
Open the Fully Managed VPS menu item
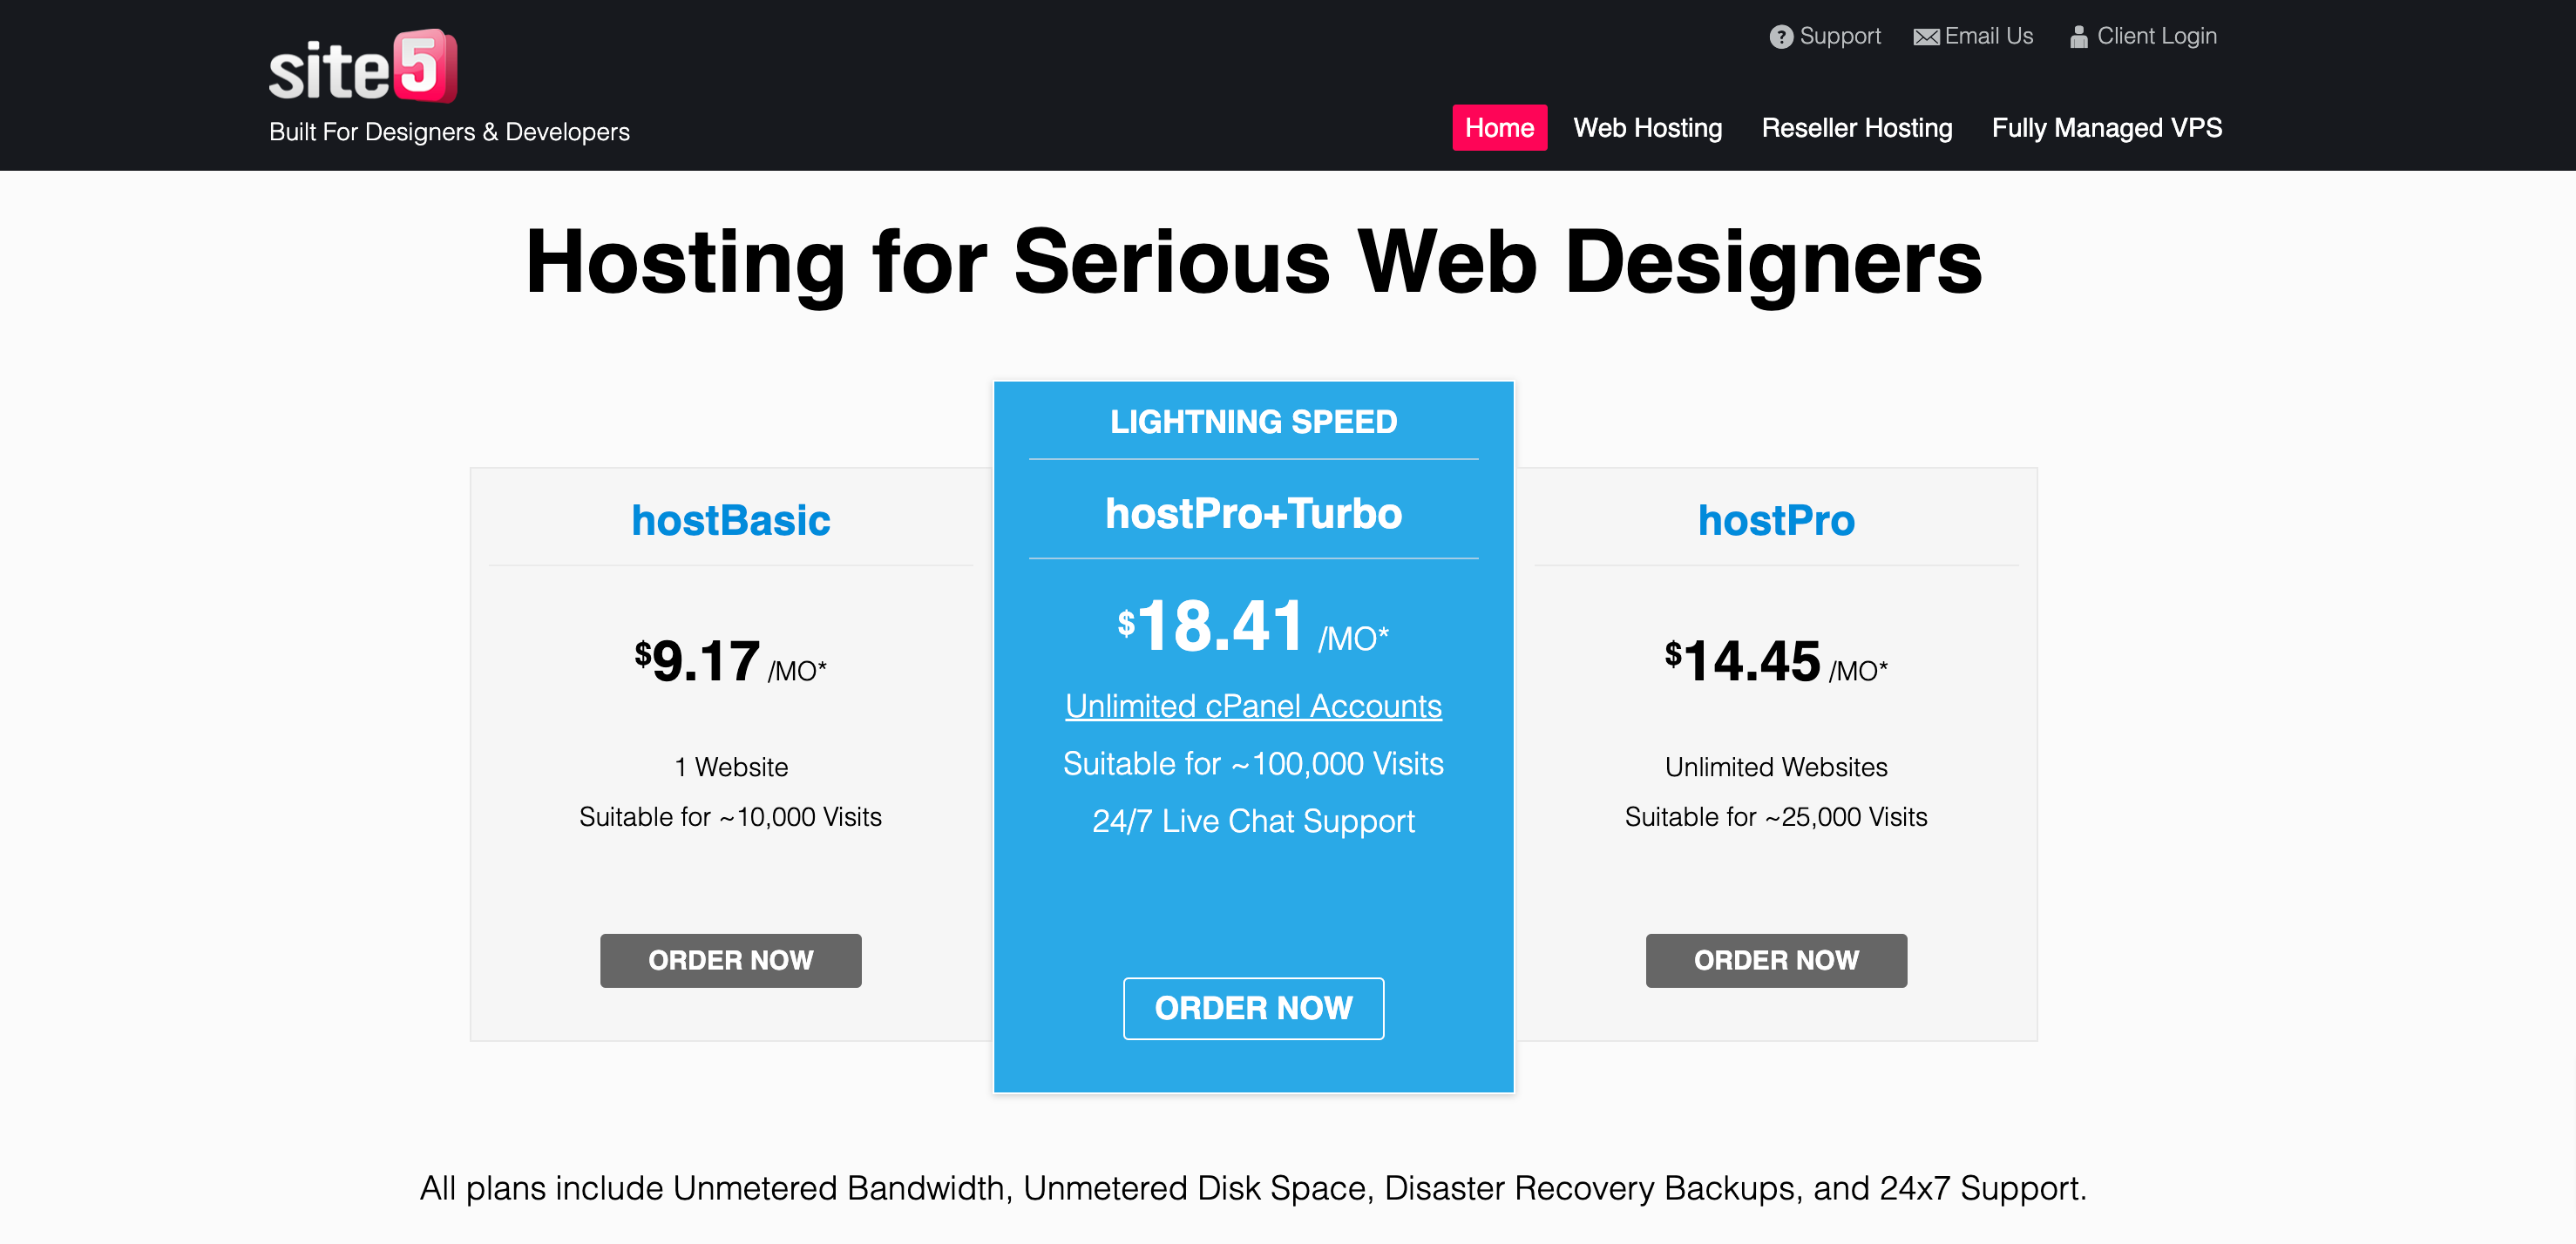point(2106,128)
